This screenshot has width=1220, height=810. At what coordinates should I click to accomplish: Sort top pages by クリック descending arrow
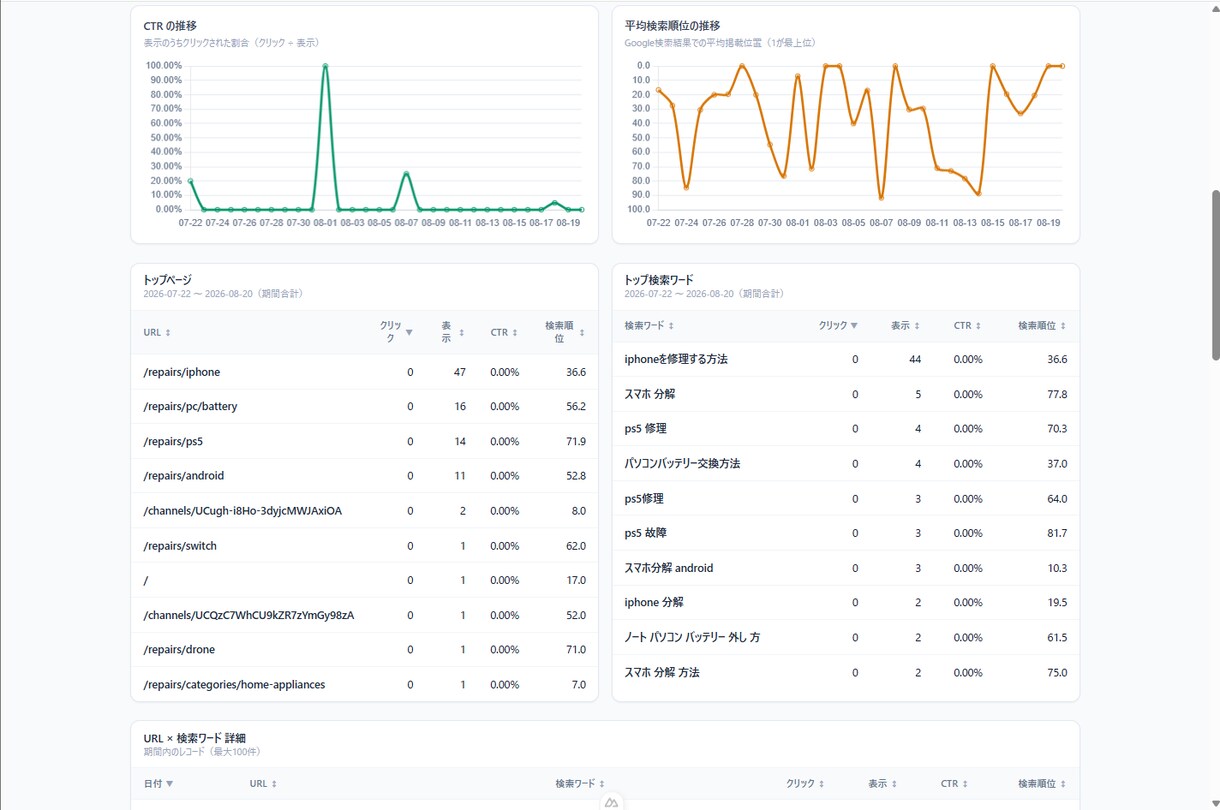point(409,332)
